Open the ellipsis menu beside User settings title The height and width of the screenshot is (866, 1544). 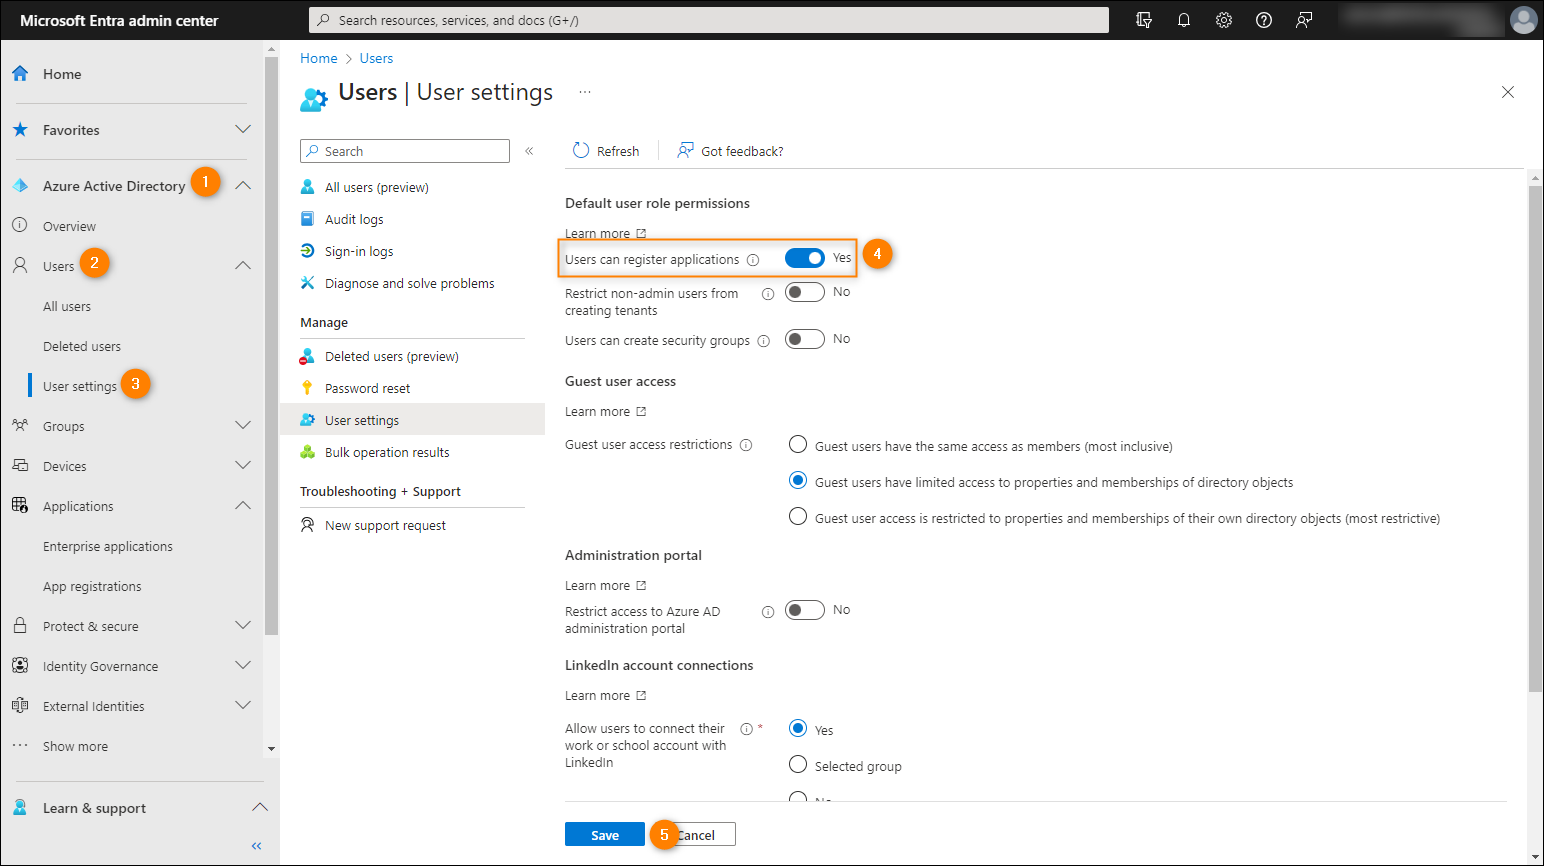(585, 92)
